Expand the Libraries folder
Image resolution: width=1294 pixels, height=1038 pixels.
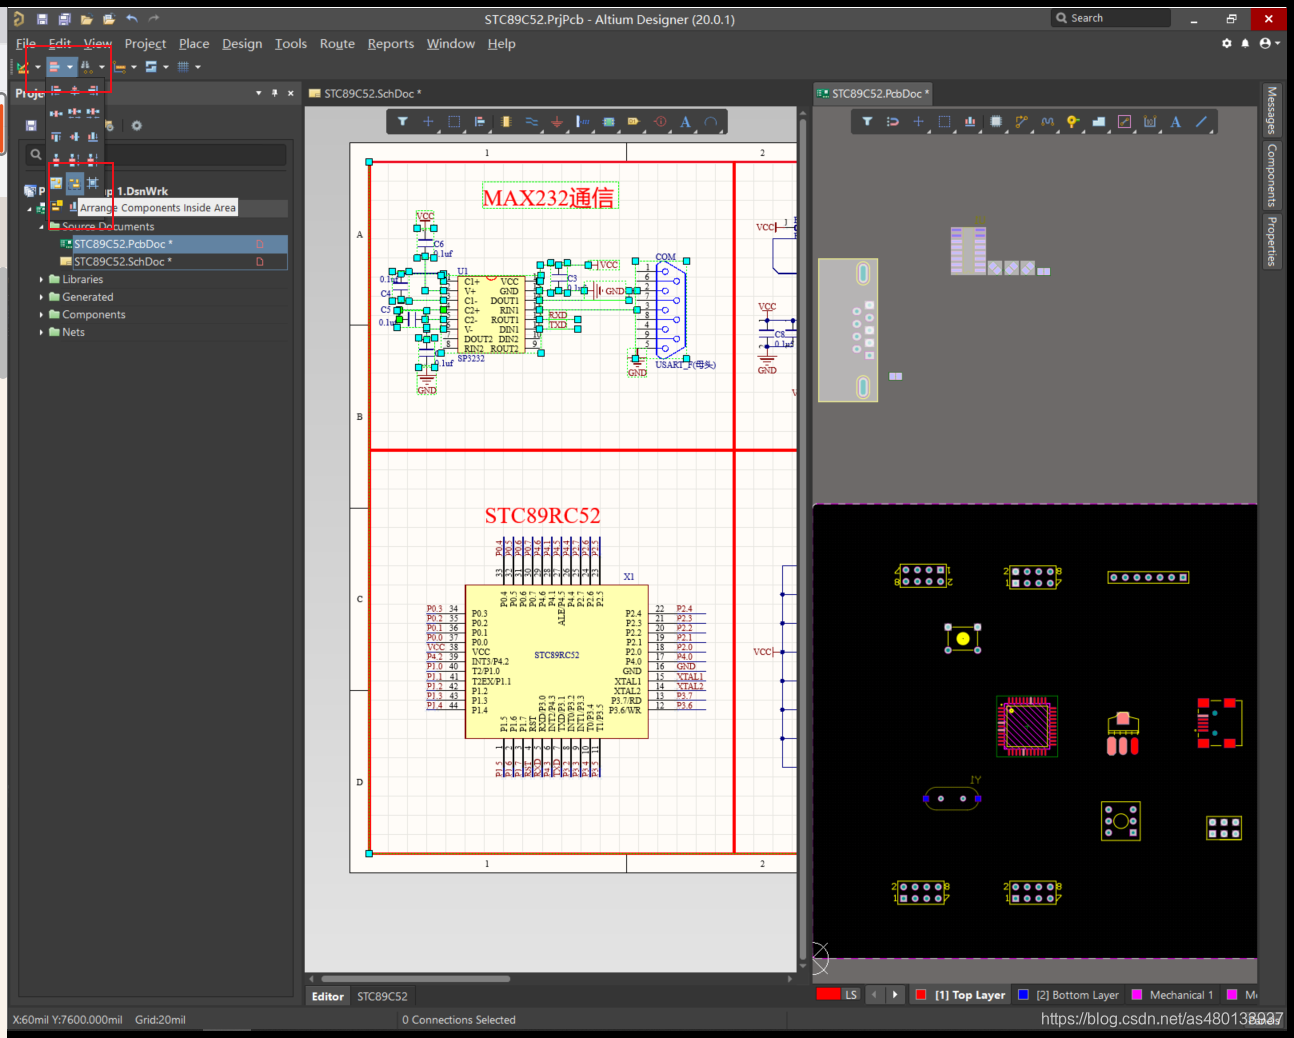pos(41,280)
